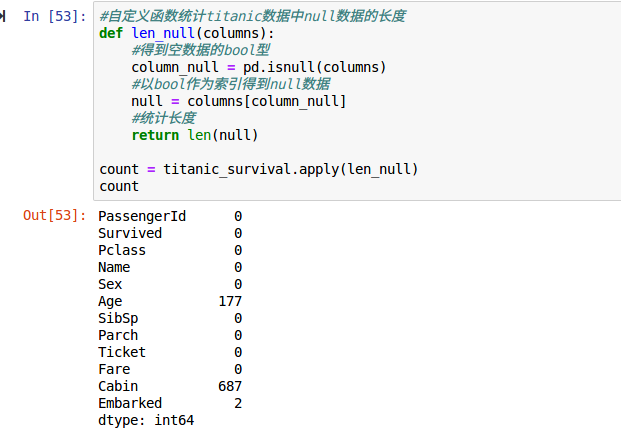
Task: Click the Ticket output row
Action: pyautogui.click(x=170, y=352)
